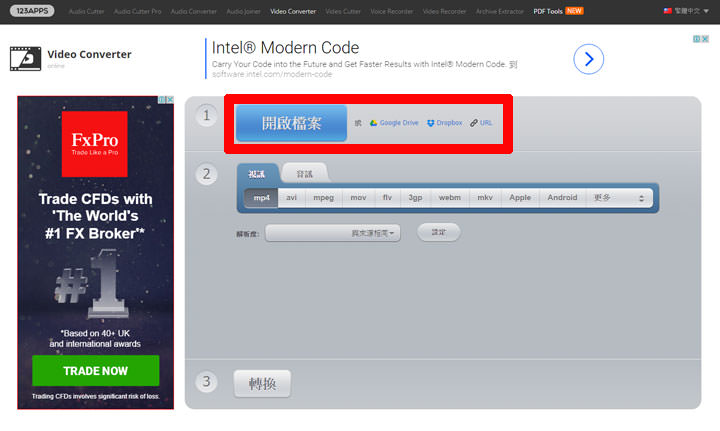Select Apple device format

520,198
